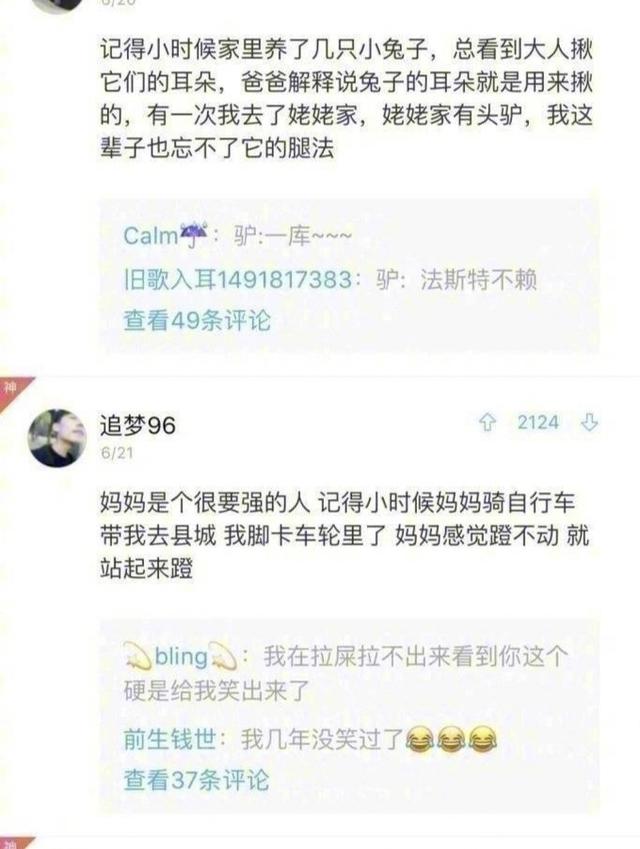View all 37 replies (查看37条评论)
Image resolution: width=640 pixels, height=849 pixels.
coord(197,780)
